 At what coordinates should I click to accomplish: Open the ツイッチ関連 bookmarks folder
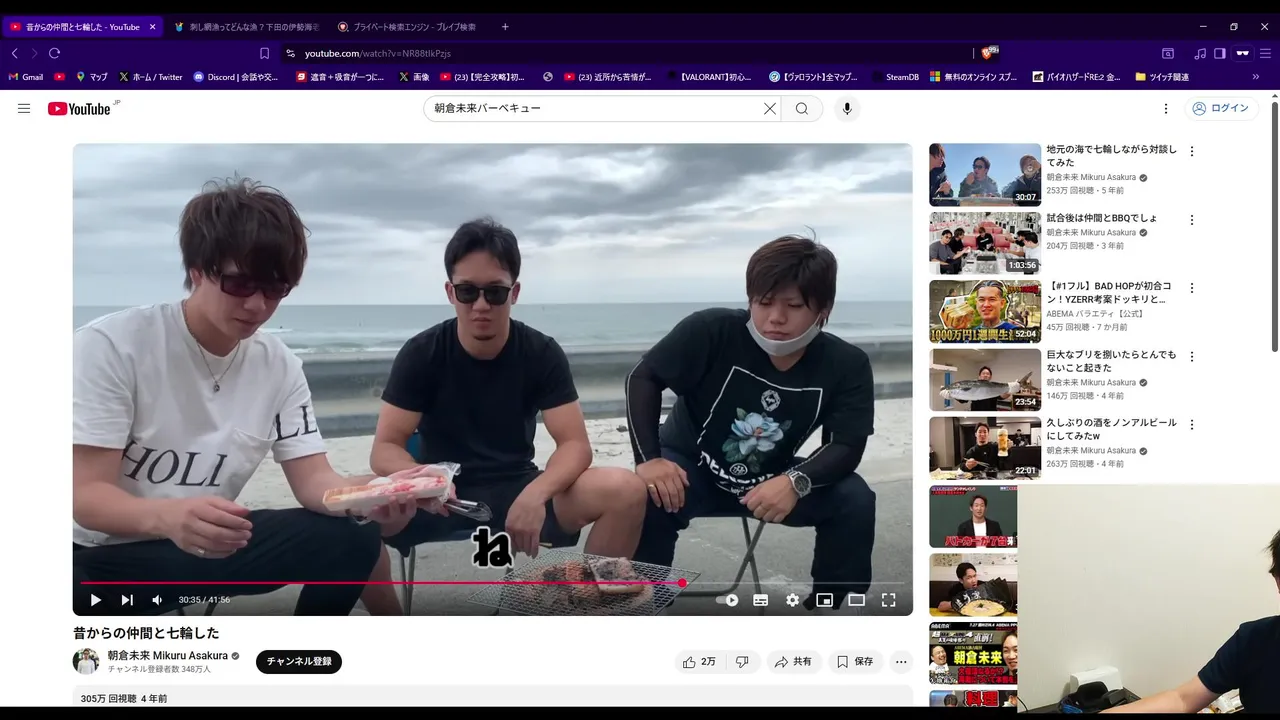tap(1162, 77)
